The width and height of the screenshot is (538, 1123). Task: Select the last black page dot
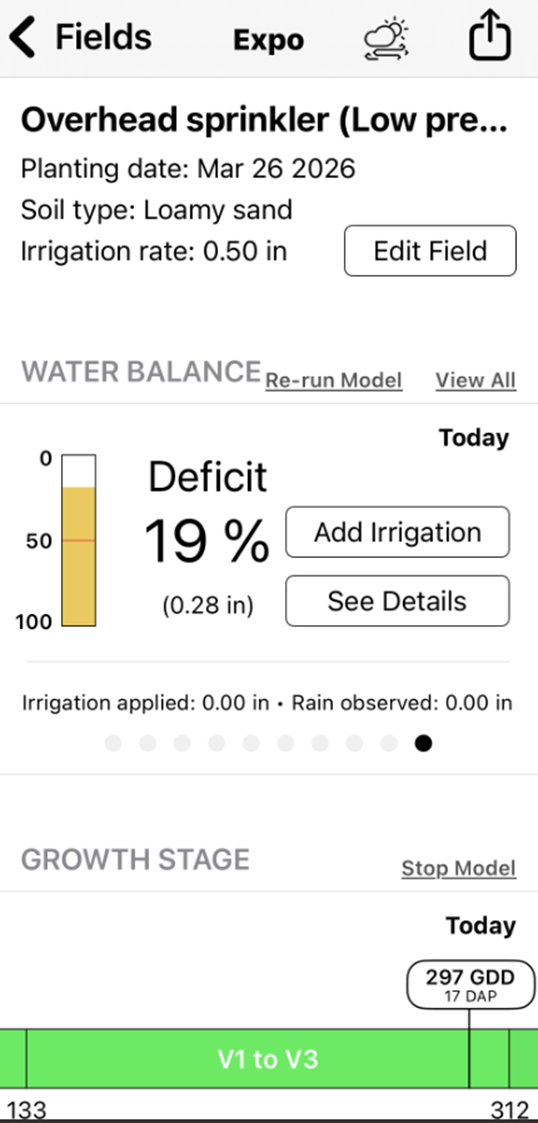423,743
